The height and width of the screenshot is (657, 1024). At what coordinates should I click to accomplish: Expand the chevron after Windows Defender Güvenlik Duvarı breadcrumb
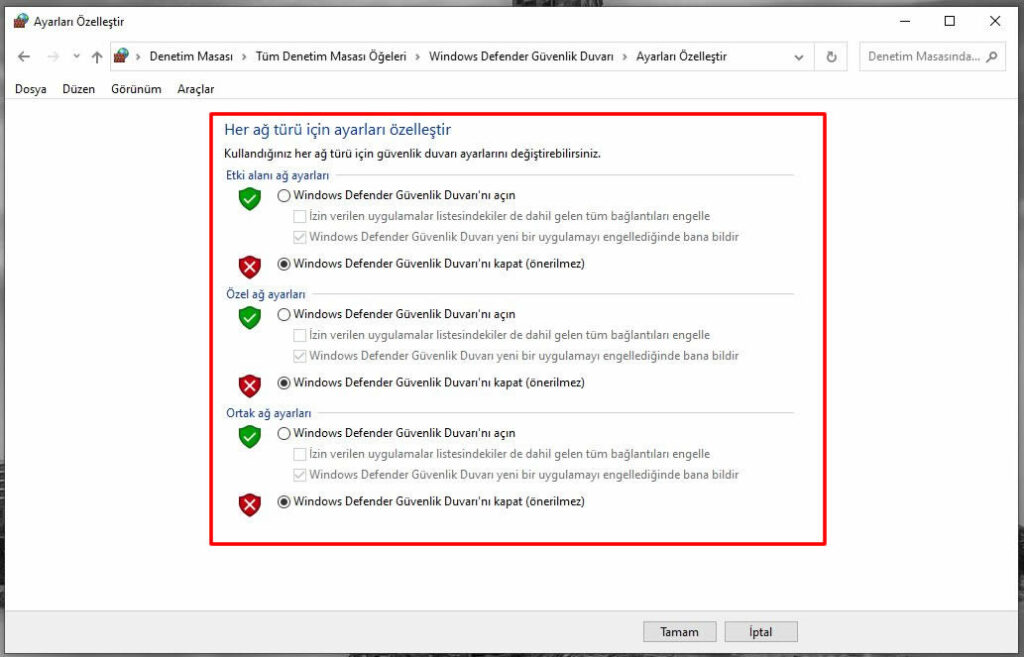[625, 57]
